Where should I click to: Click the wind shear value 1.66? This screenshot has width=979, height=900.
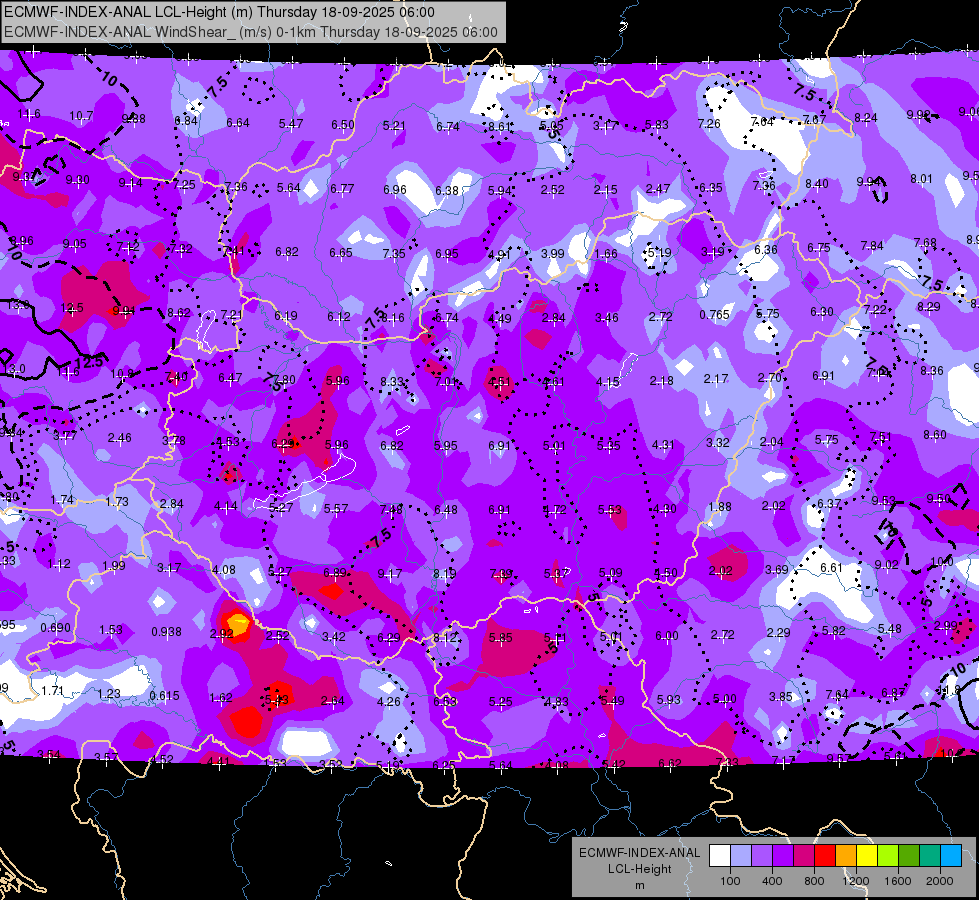coord(606,254)
